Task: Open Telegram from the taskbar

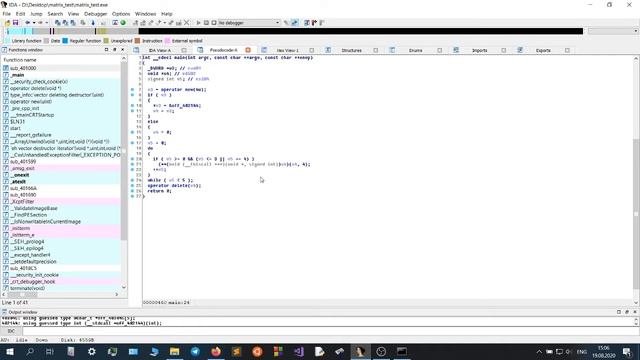Action: pyautogui.click(x=195, y=351)
